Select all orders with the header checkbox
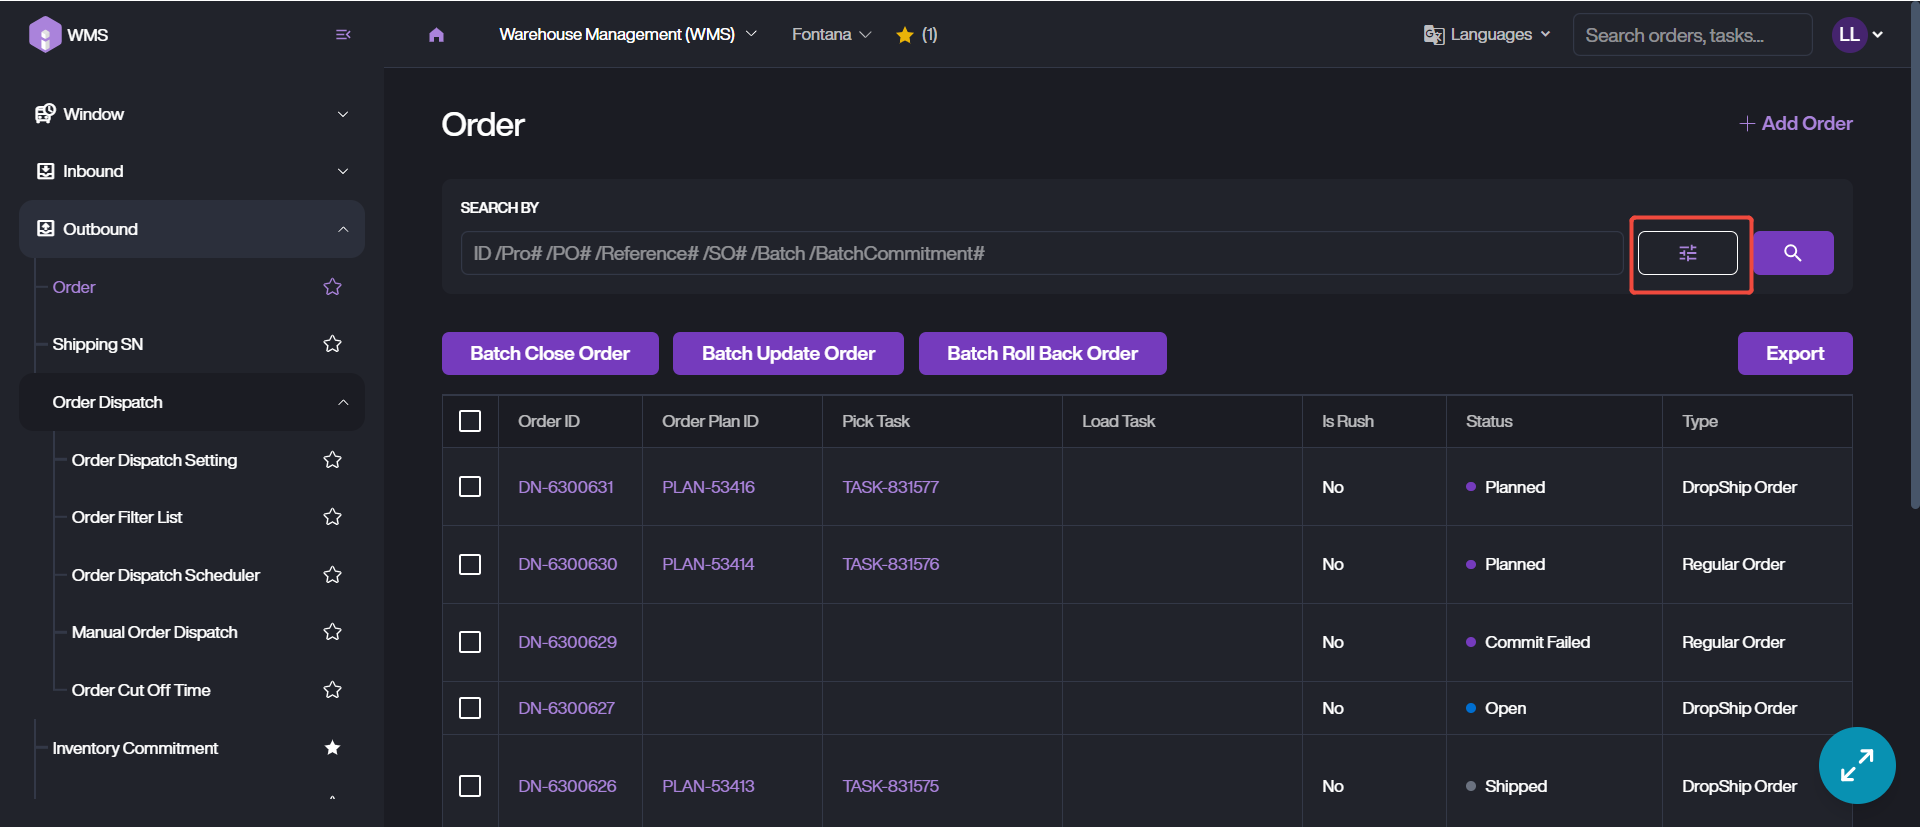Viewport: 1920px width, 827px height. (x=470, y=421)
